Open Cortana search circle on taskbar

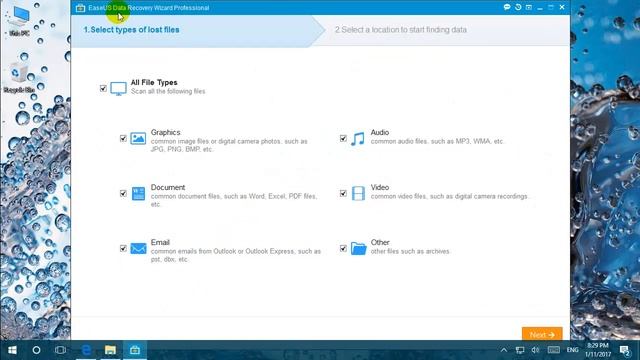36,350
